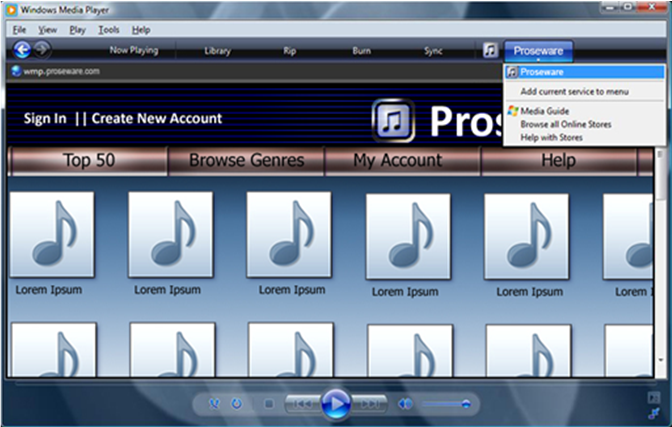This screenshot has height=427, width=672.
Task: Select Browse all Online Stores
Action: (x=566, y=125)
